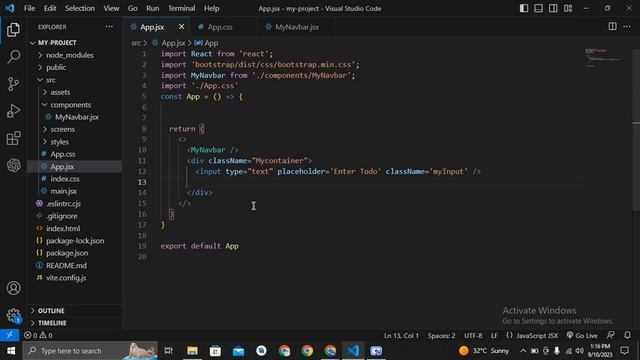Open the Run and Debug view
The width and height of the screenshot is (640, 360).
[13, 111]
